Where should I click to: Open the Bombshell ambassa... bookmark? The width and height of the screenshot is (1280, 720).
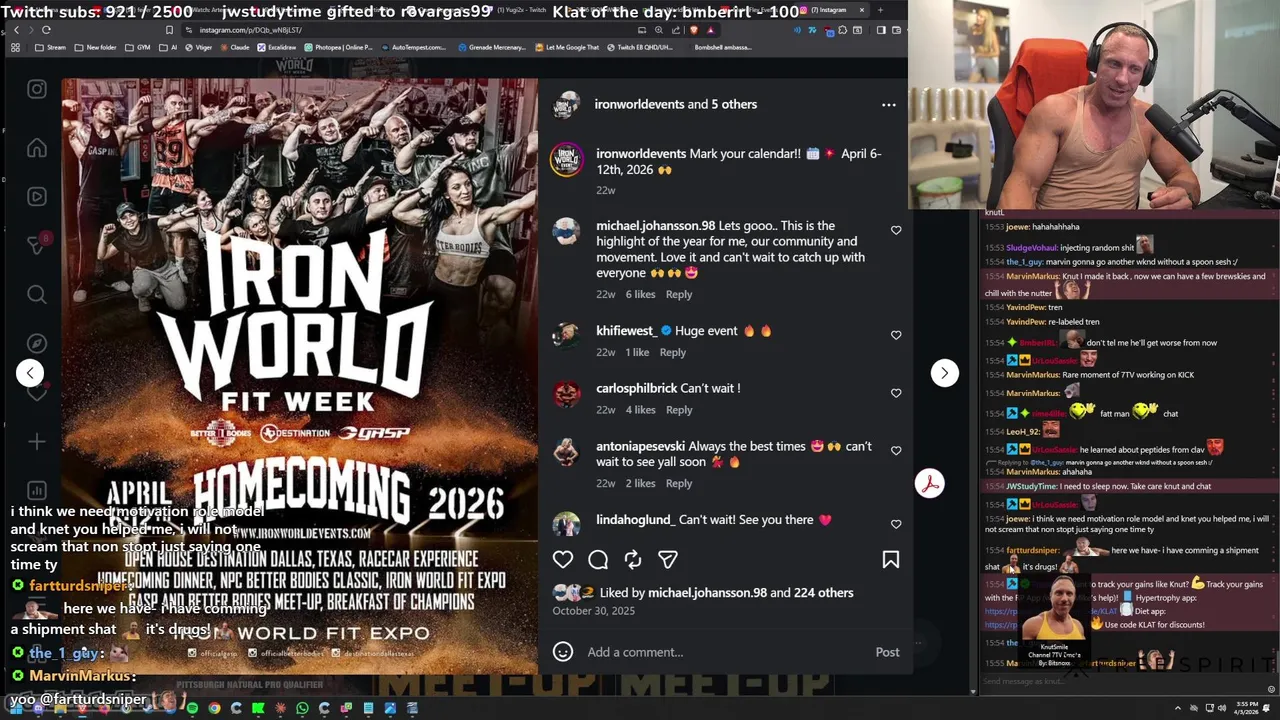pos(723,47)
